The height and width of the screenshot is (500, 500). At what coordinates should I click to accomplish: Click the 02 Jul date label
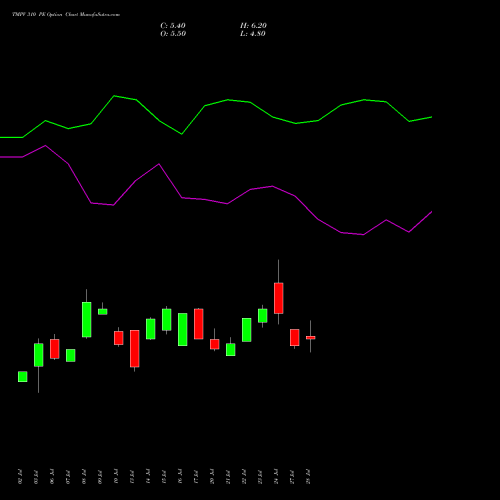pyautogui.click(x=20, y=477)
